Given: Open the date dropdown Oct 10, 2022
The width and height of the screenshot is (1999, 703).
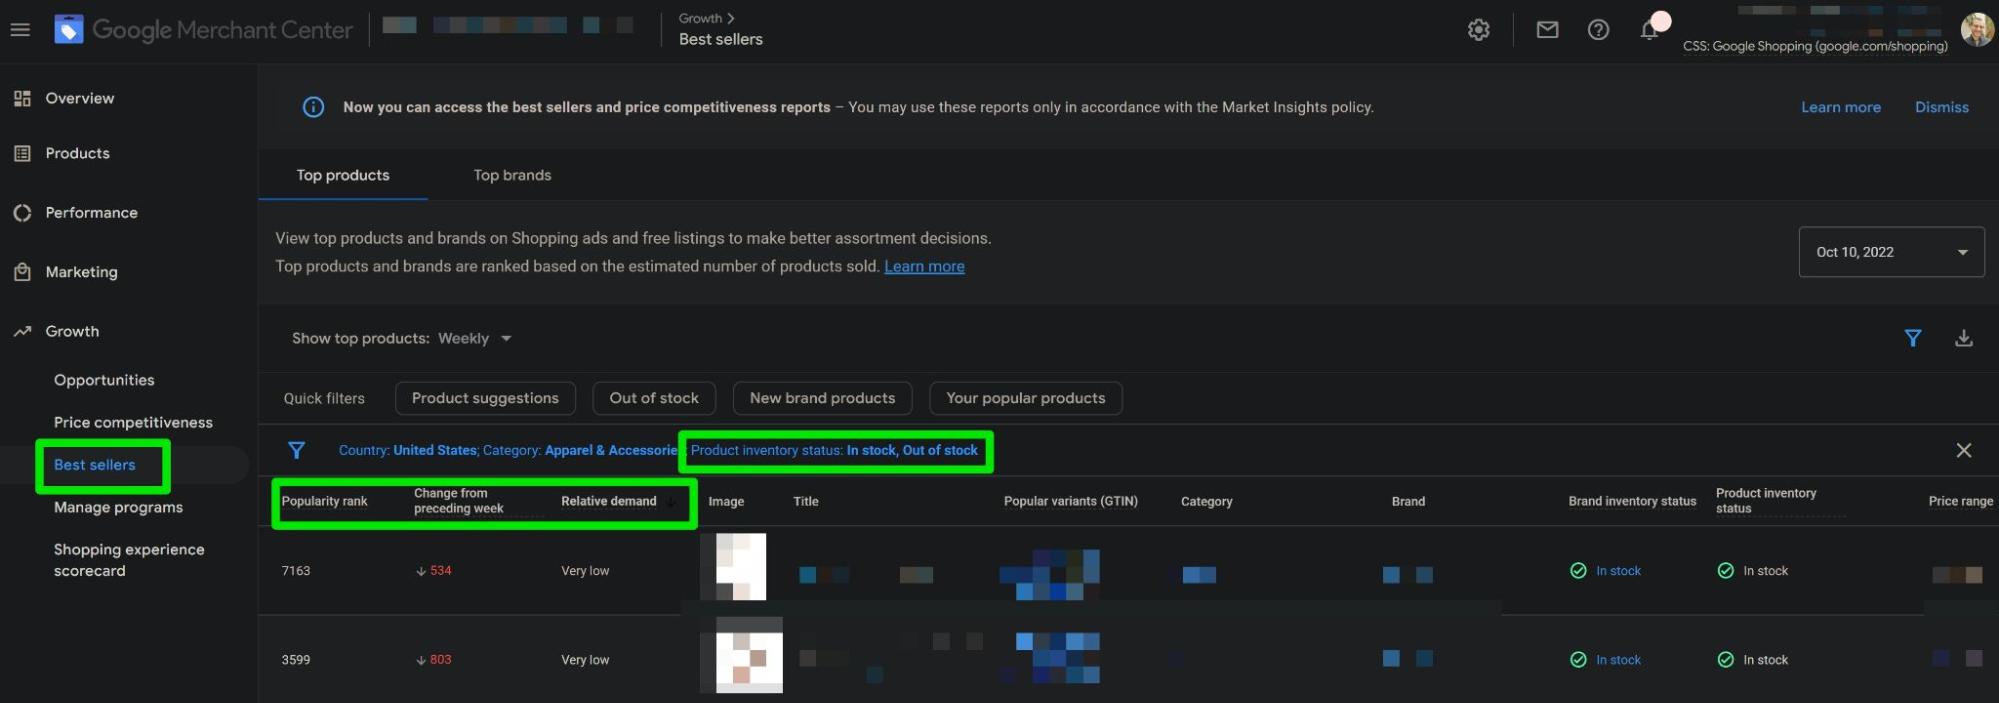Looking at the screenshot, I should coord(1891,252).
